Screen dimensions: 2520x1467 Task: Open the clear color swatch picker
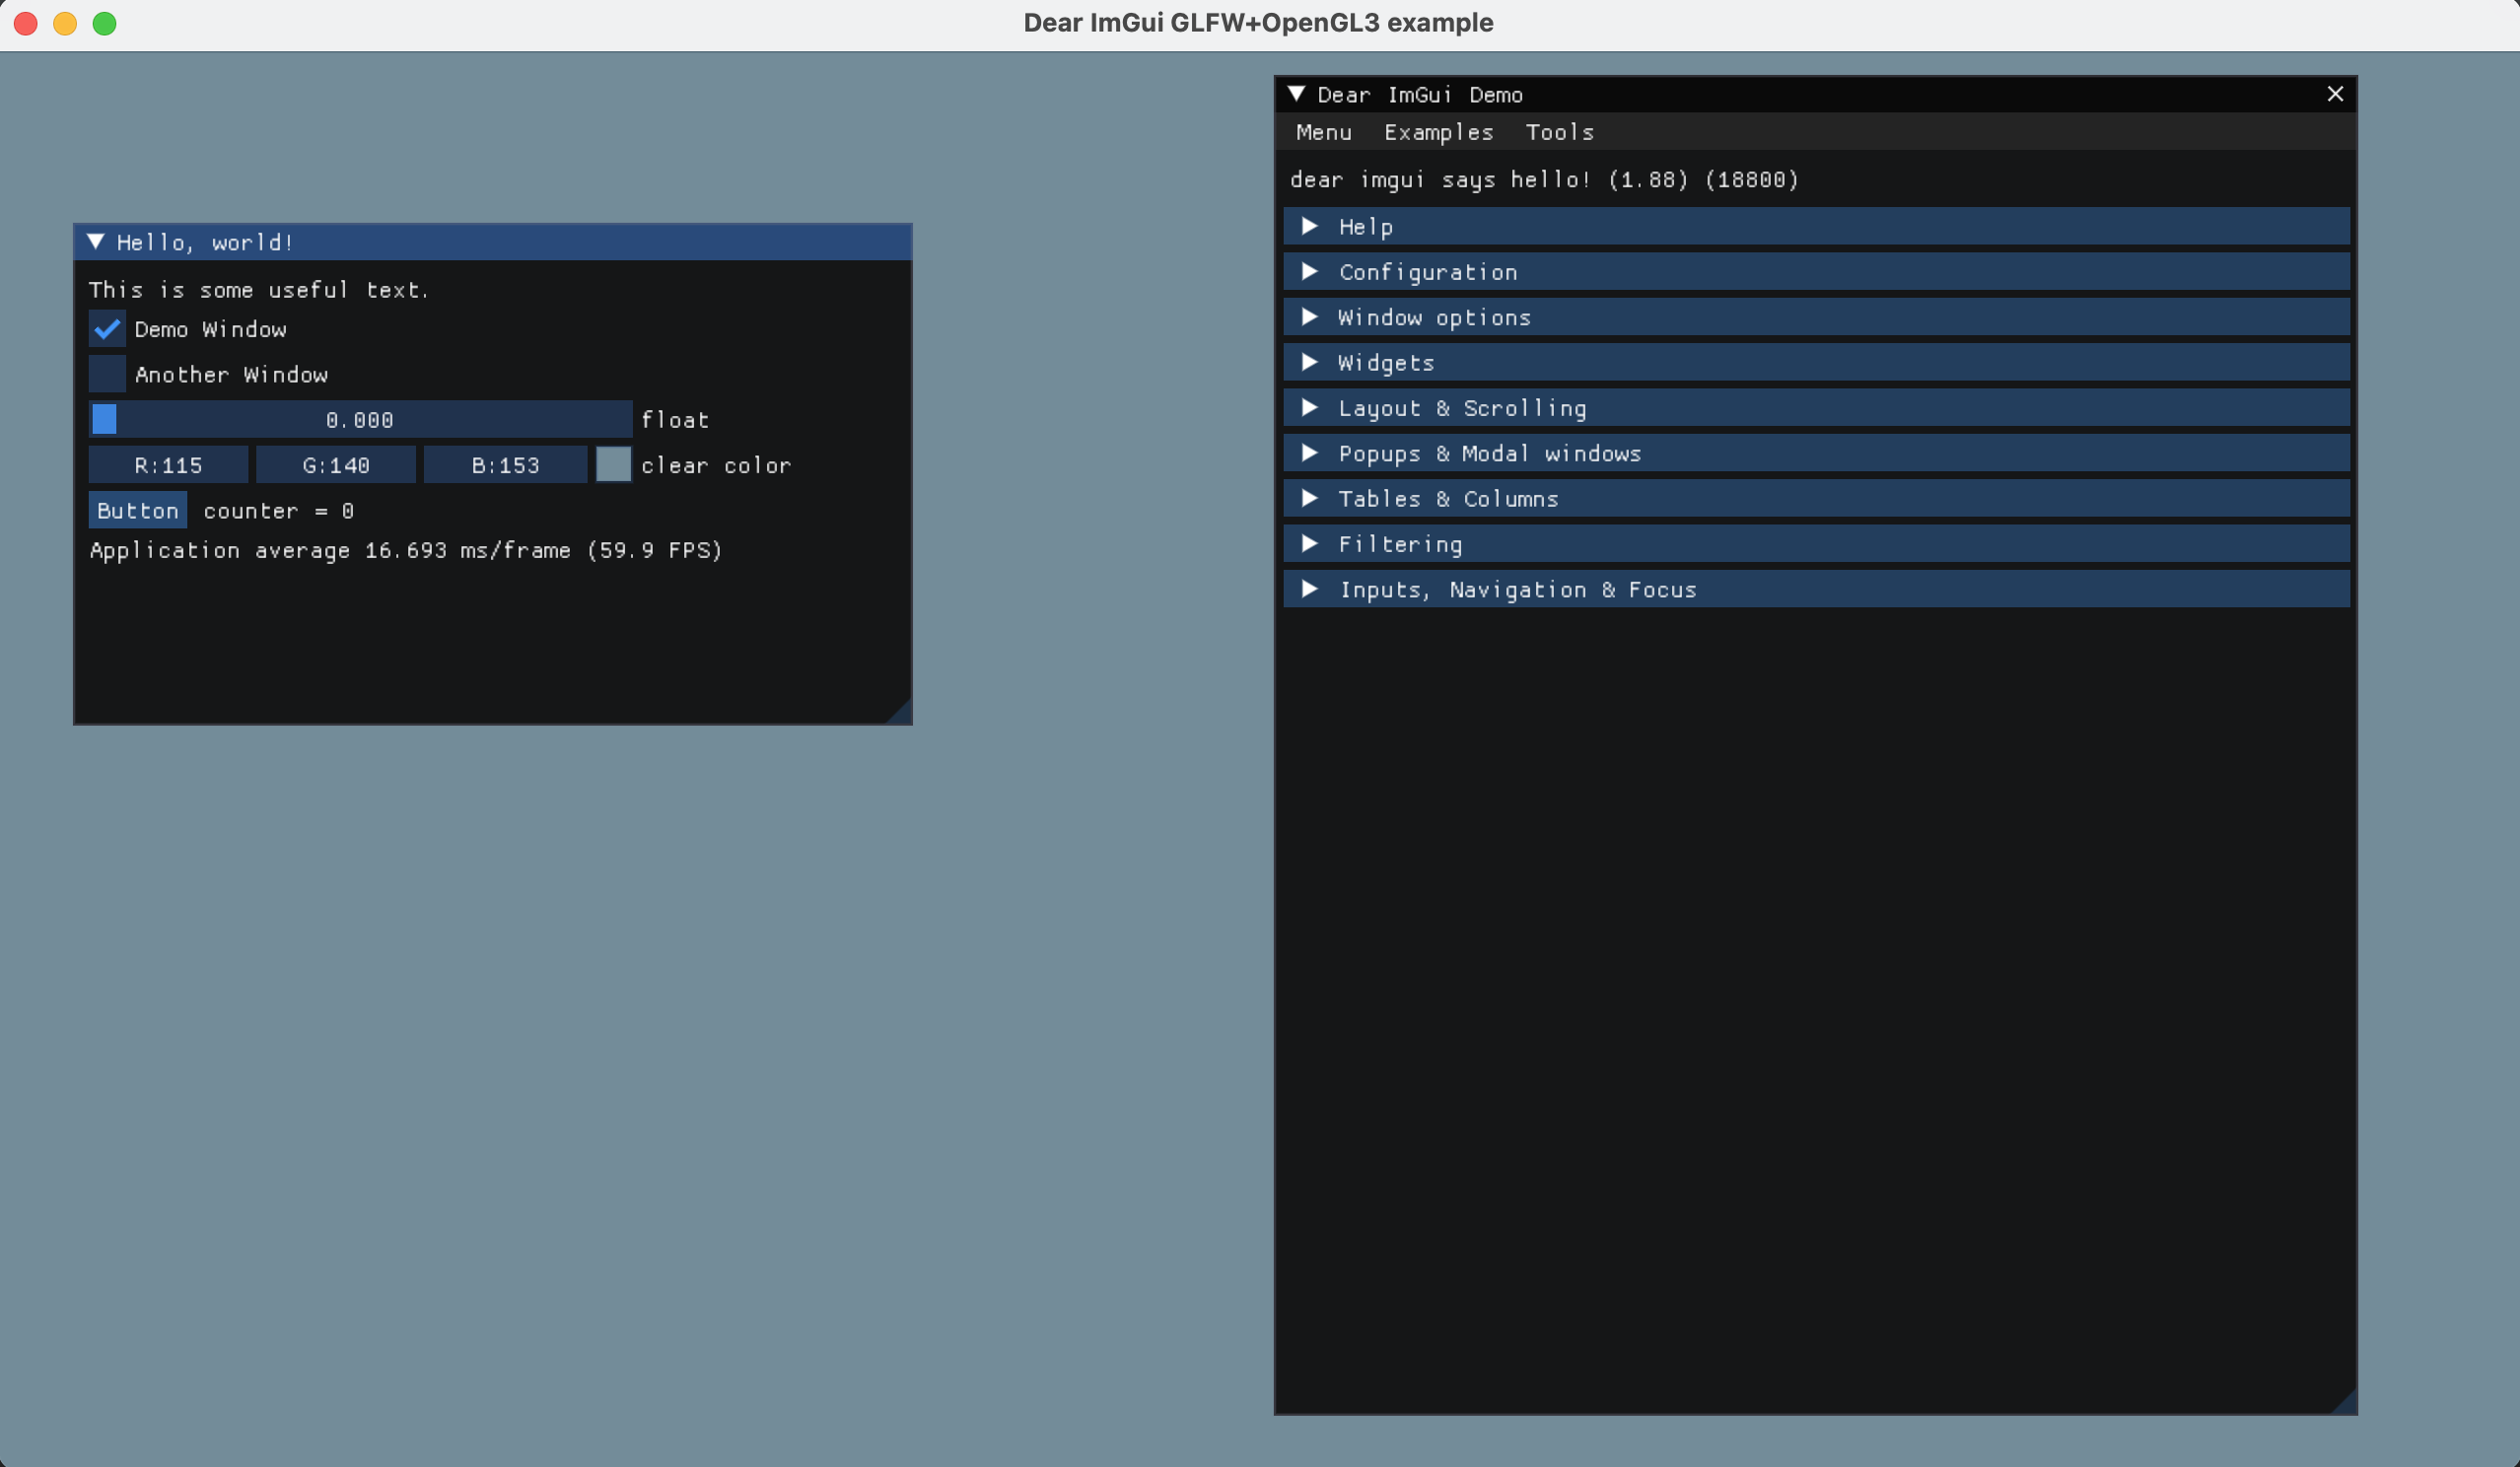[614, 465]
